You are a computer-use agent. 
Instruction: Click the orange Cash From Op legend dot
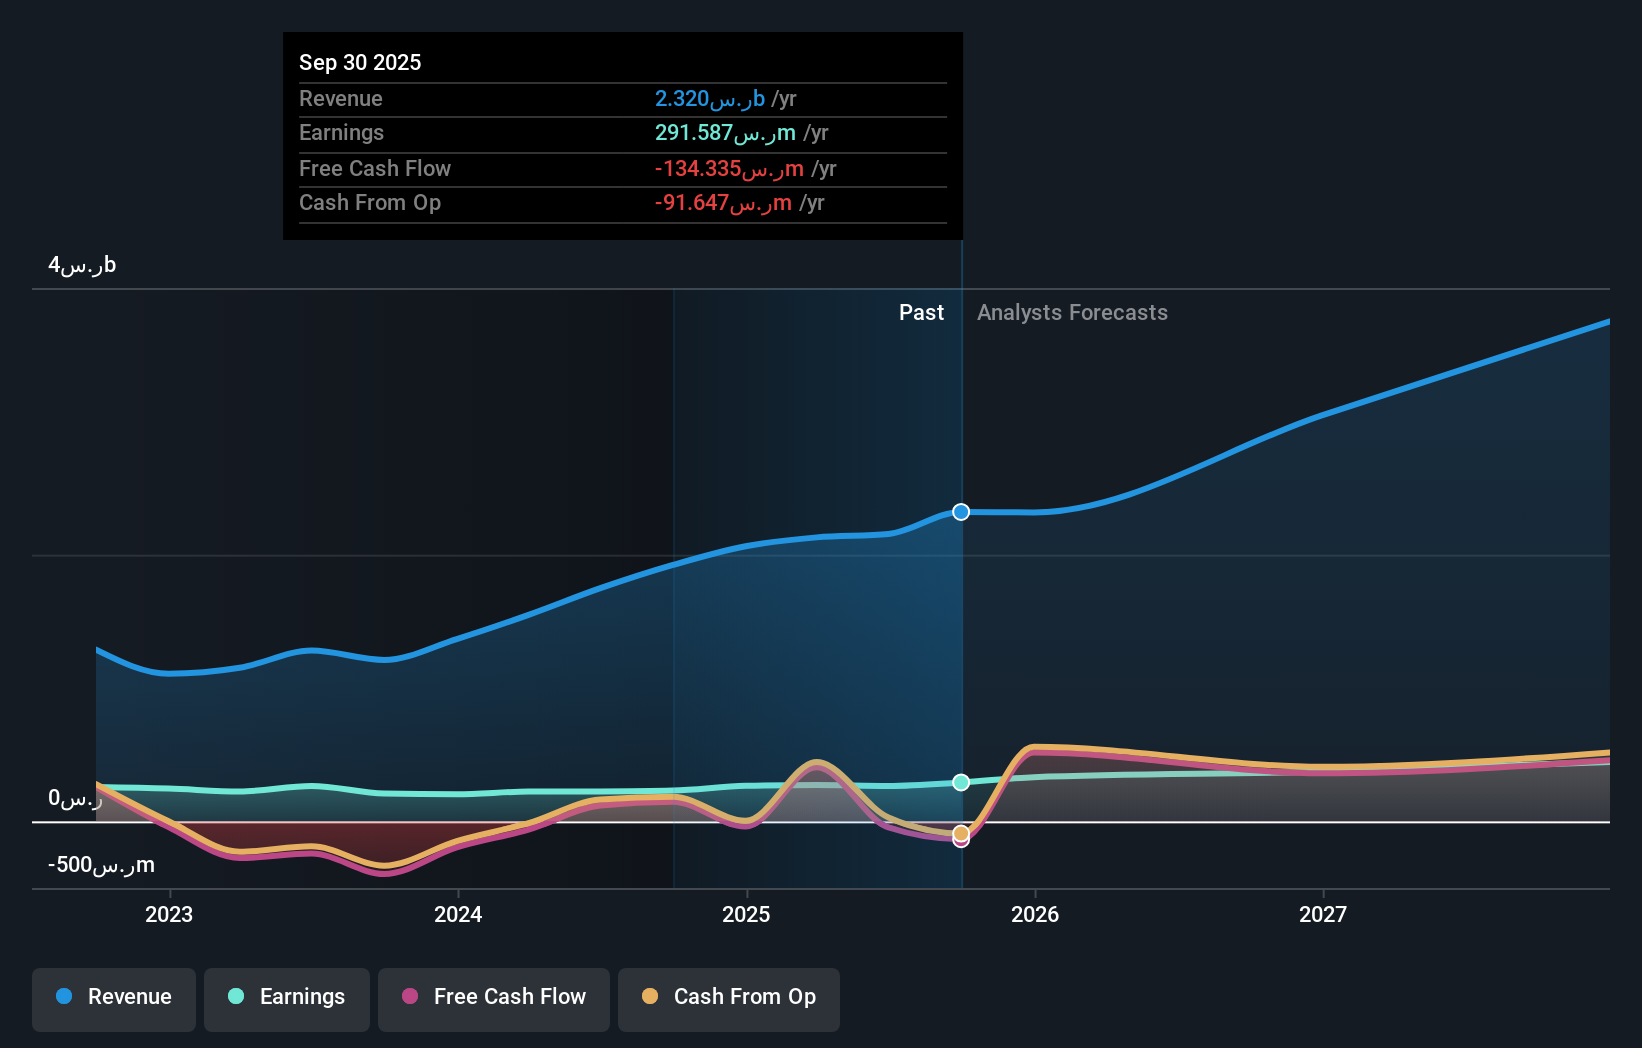pos(650,997)
